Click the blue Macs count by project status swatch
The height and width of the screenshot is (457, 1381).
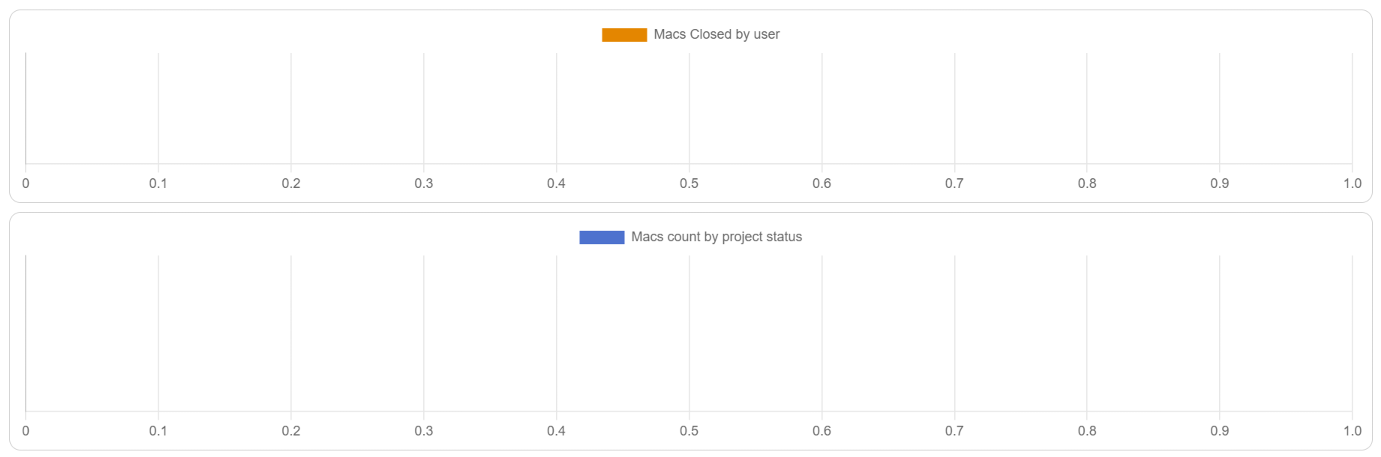pyautogui.click(x=601, y=238)
